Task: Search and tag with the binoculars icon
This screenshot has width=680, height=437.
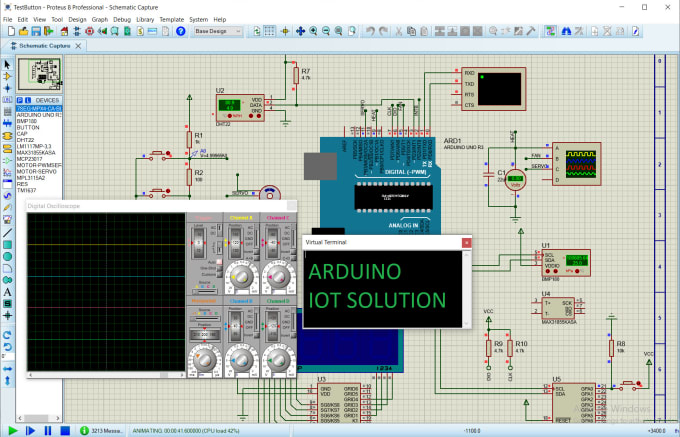Action: pos(566,31)
